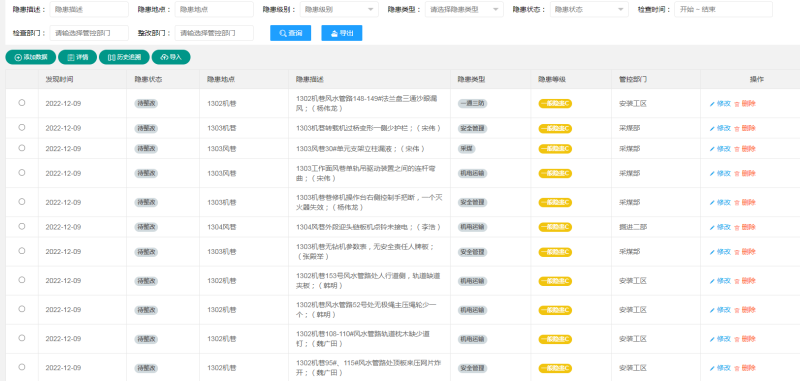Screen dimensions: 800x381
Task: Click the 一般隐患C tag in the 转载机过桥 row
Action: pos(555,128)
